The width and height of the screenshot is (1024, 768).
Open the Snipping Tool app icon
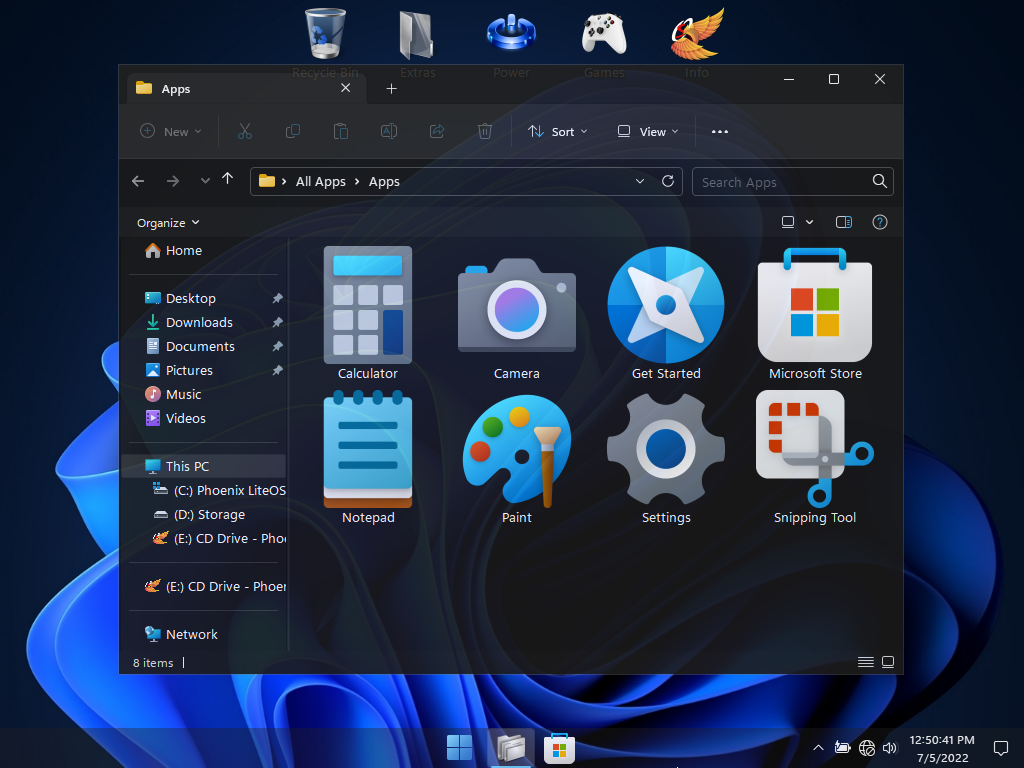coord(814,449)
